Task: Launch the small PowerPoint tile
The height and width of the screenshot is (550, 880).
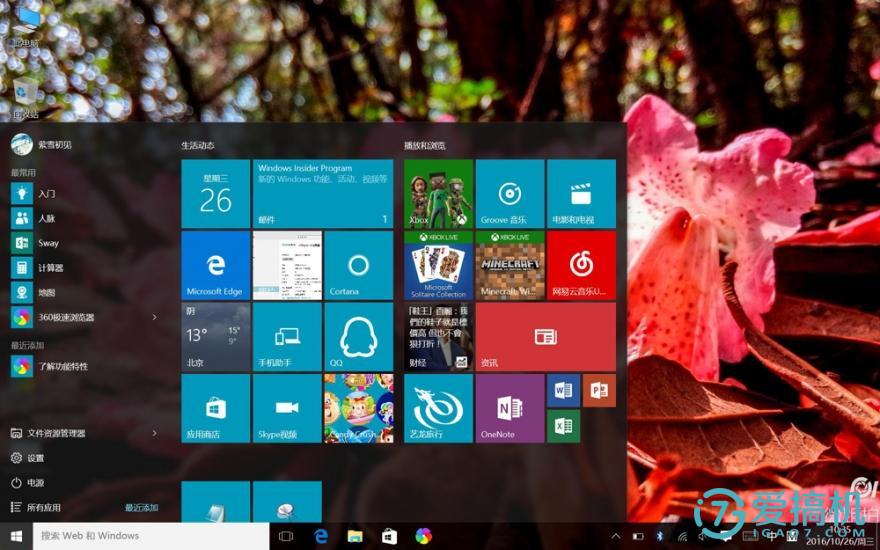Action: point(599,390)
